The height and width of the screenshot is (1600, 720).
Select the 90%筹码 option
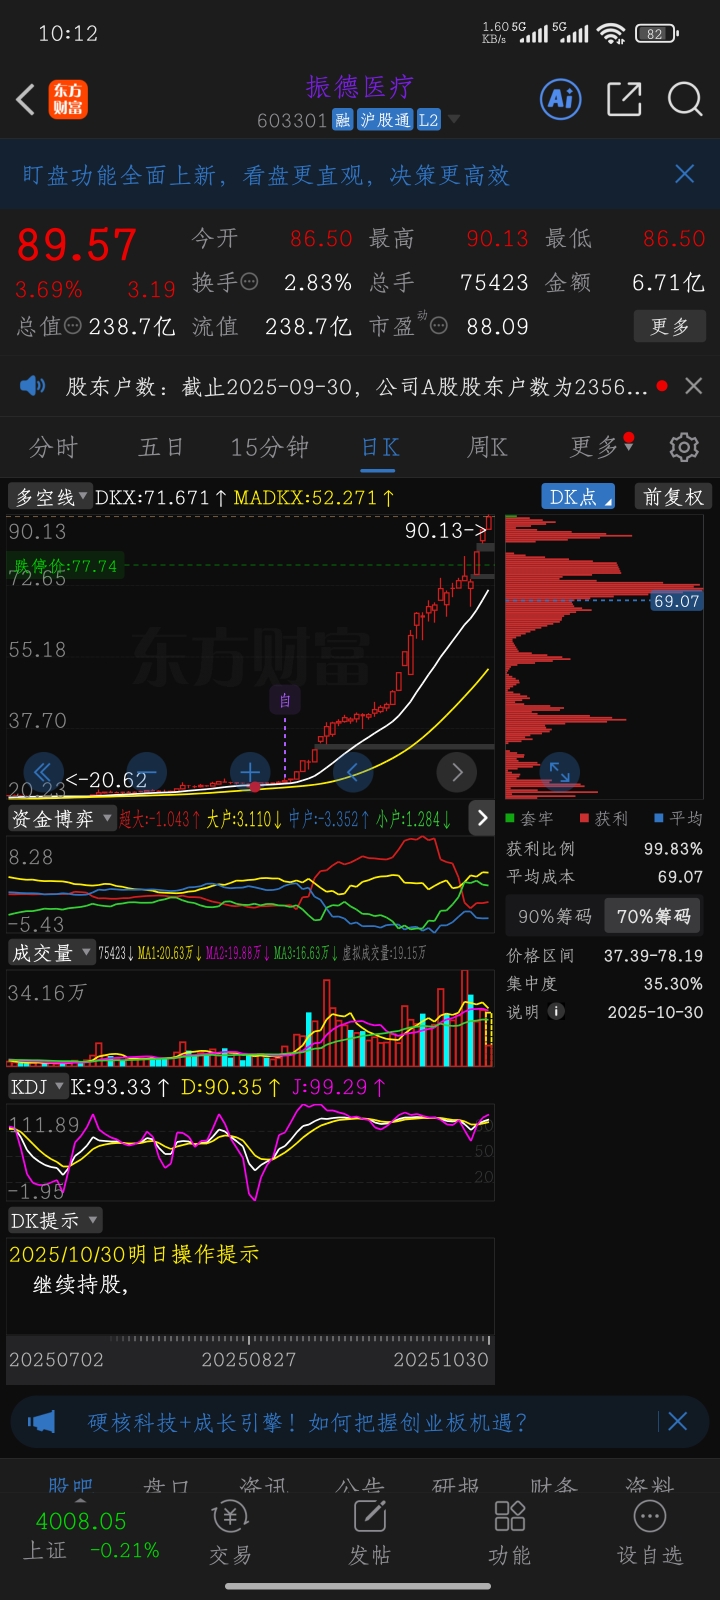[x=555, y=916]
